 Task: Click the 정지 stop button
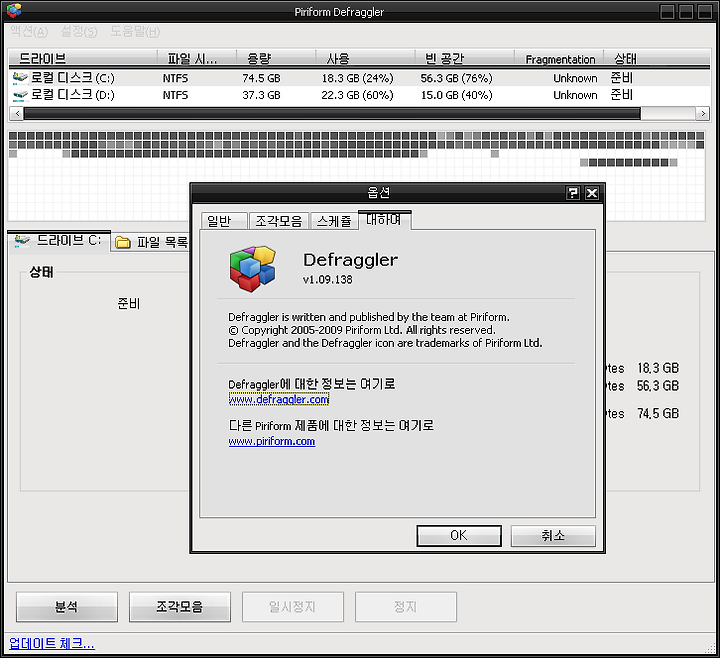coord(405,607)
